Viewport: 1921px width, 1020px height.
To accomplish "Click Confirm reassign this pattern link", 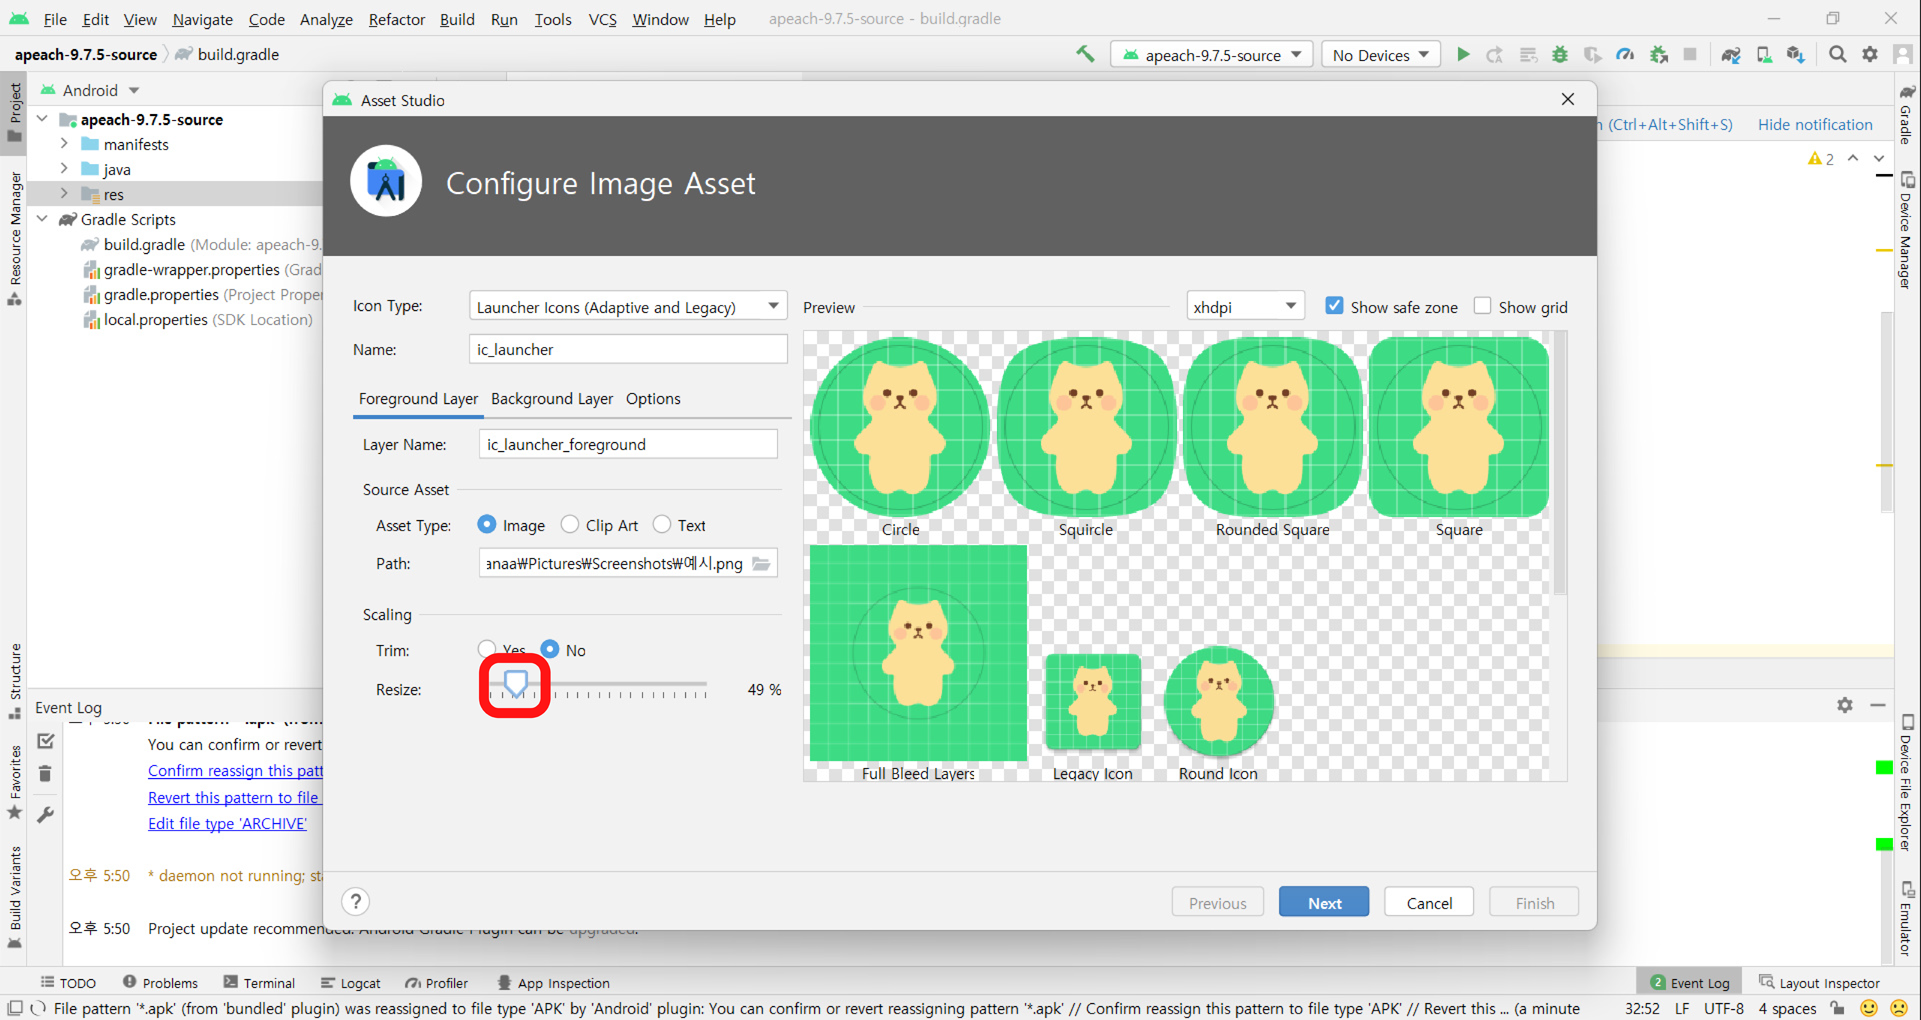I will pos(235,770).
